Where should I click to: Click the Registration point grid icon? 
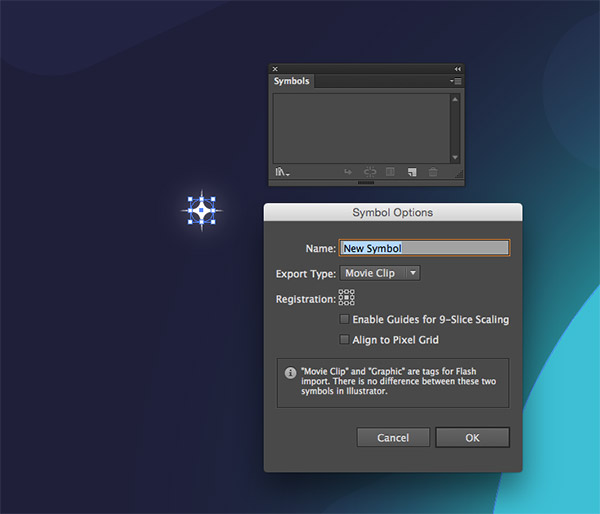pyautogui.click(x=347, y=297)
